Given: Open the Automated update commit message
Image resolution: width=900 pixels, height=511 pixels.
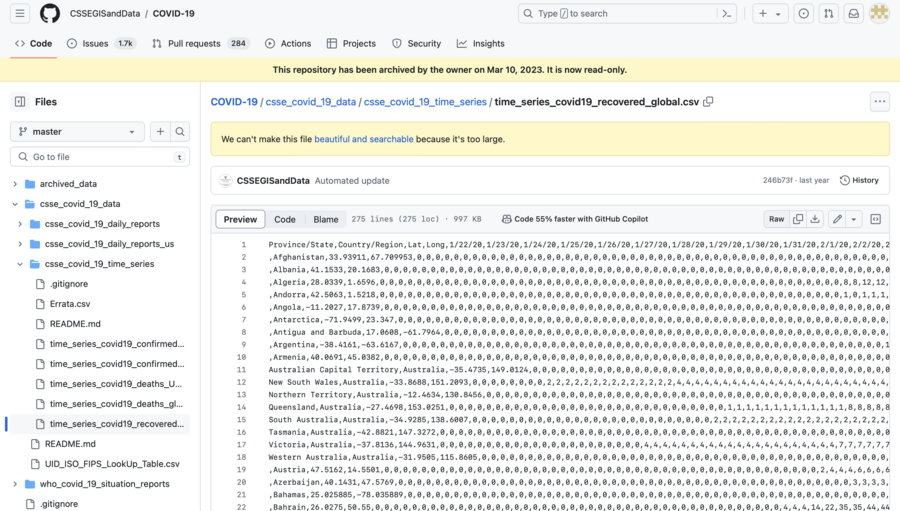Looking at the screenshot, I should coord(352,180).
